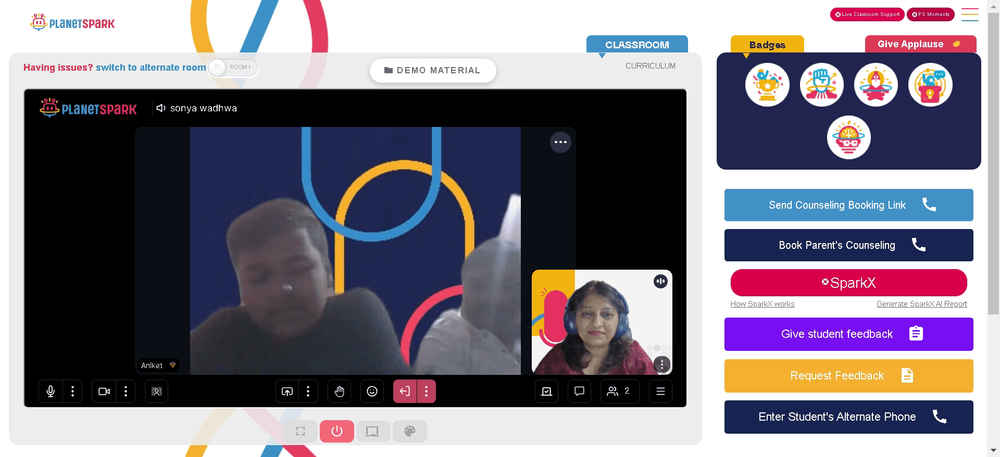Click the Give student feedback button
The height and width of the screenshot is (457, 1000).
(x=848, y=334)
